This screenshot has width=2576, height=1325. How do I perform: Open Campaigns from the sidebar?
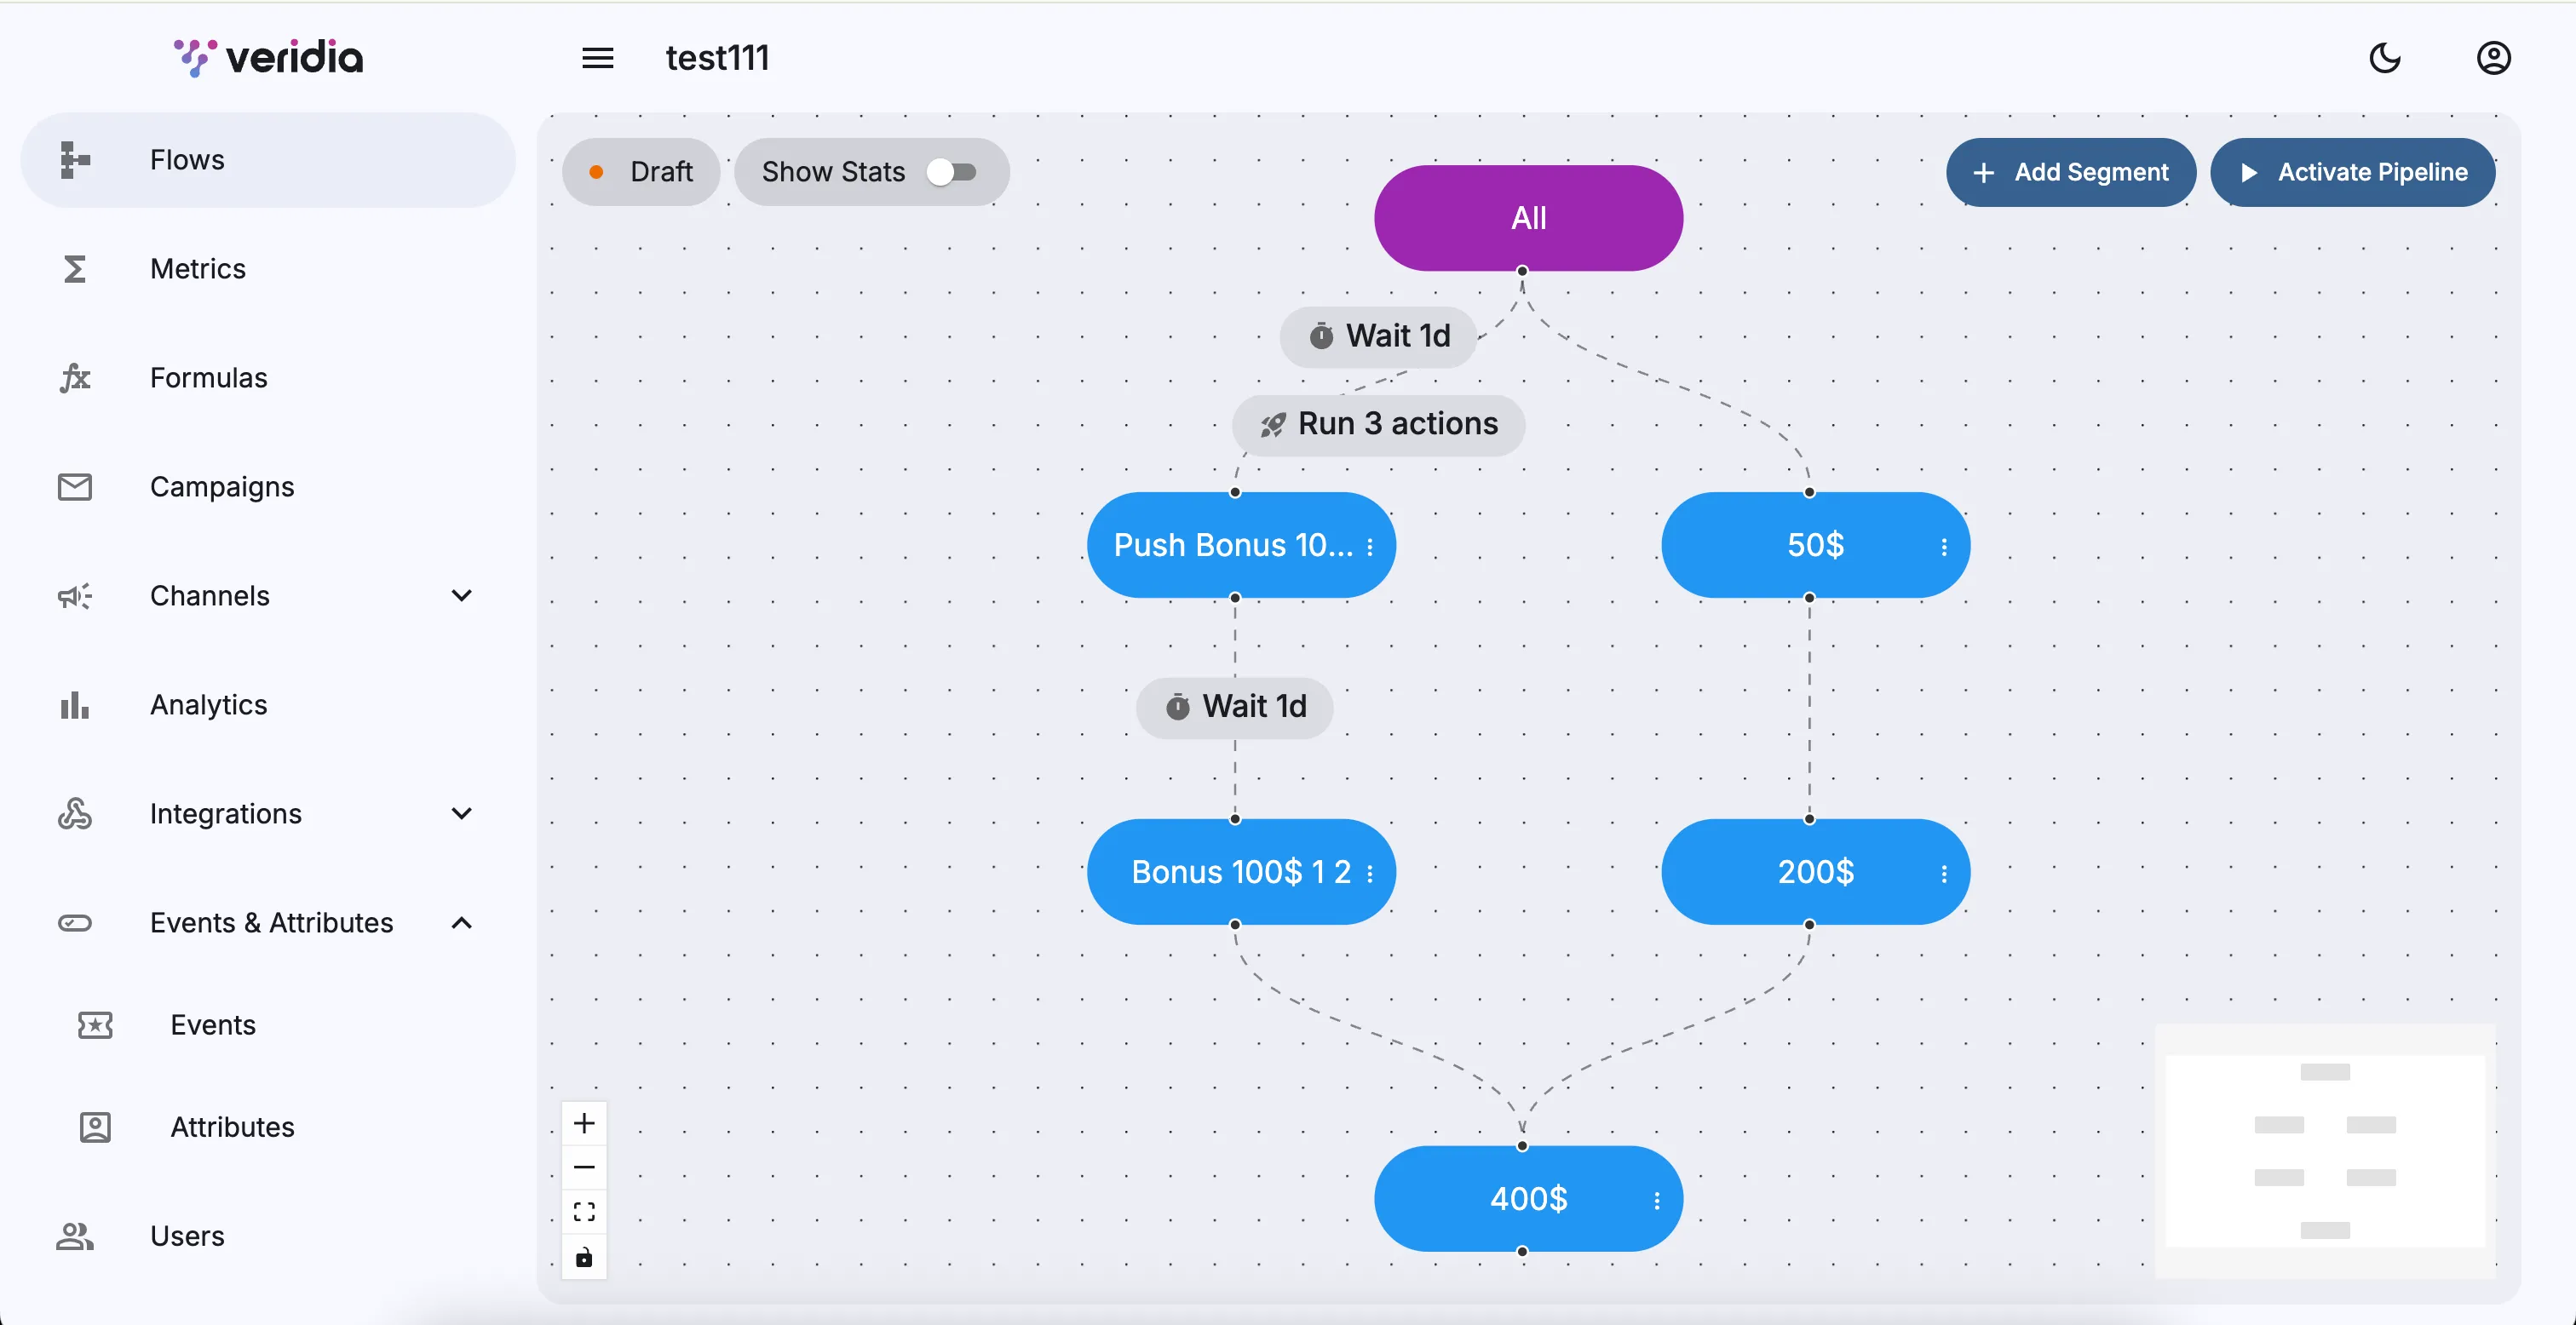point(222,487)
